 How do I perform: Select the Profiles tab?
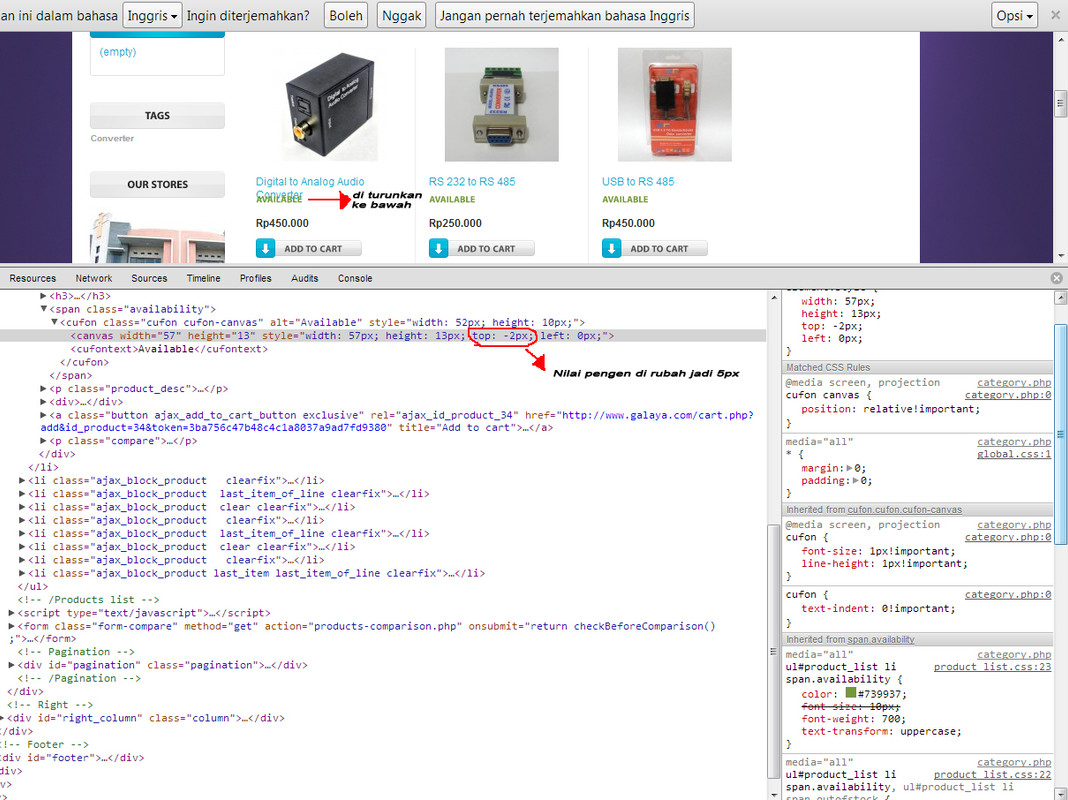tap(255, 278)
